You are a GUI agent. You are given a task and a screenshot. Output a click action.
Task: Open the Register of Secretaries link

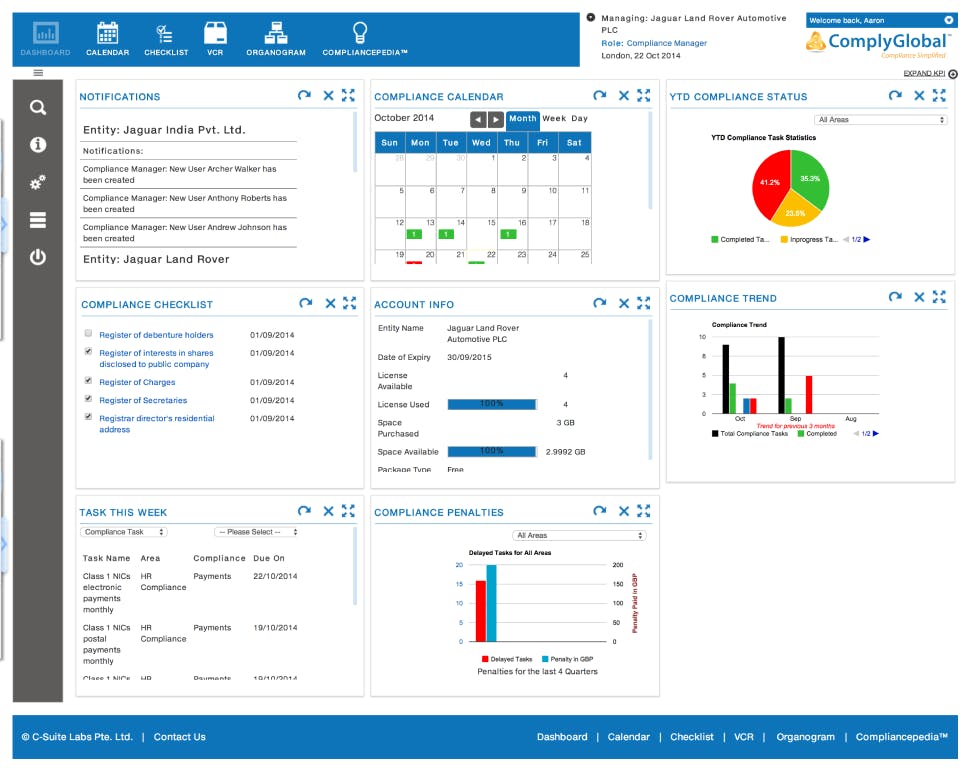143,401
